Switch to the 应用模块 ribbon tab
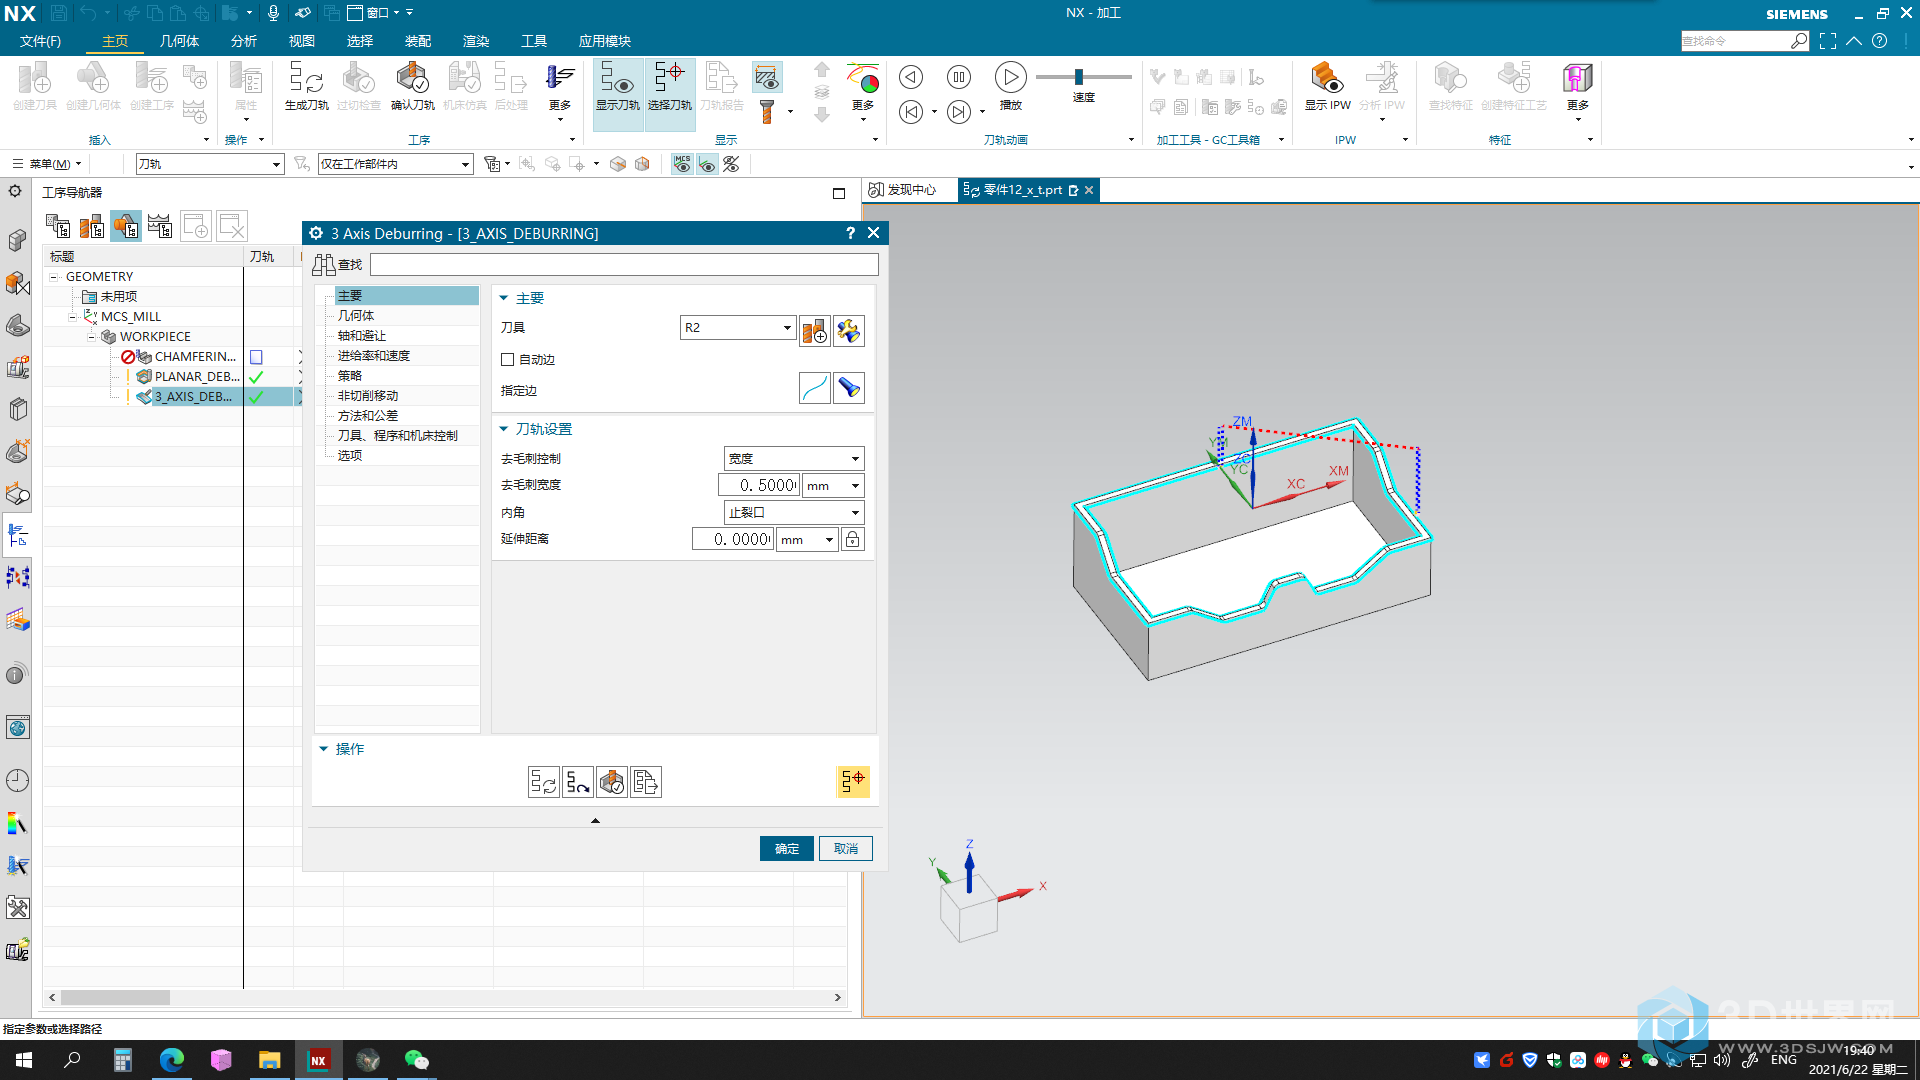Screen dimensions: 1920x1080 pos(604,41)
